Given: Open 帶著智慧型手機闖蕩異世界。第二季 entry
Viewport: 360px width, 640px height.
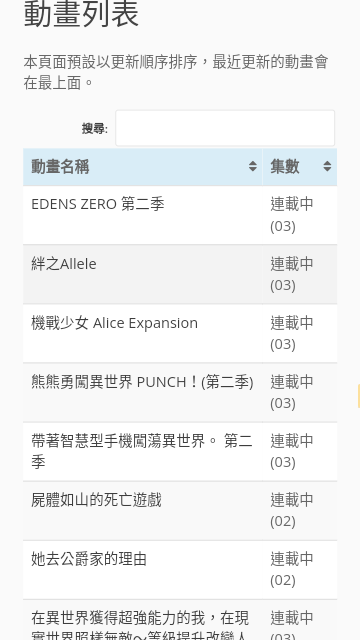Looking at the screenshot, I should [x=142, y=451].
